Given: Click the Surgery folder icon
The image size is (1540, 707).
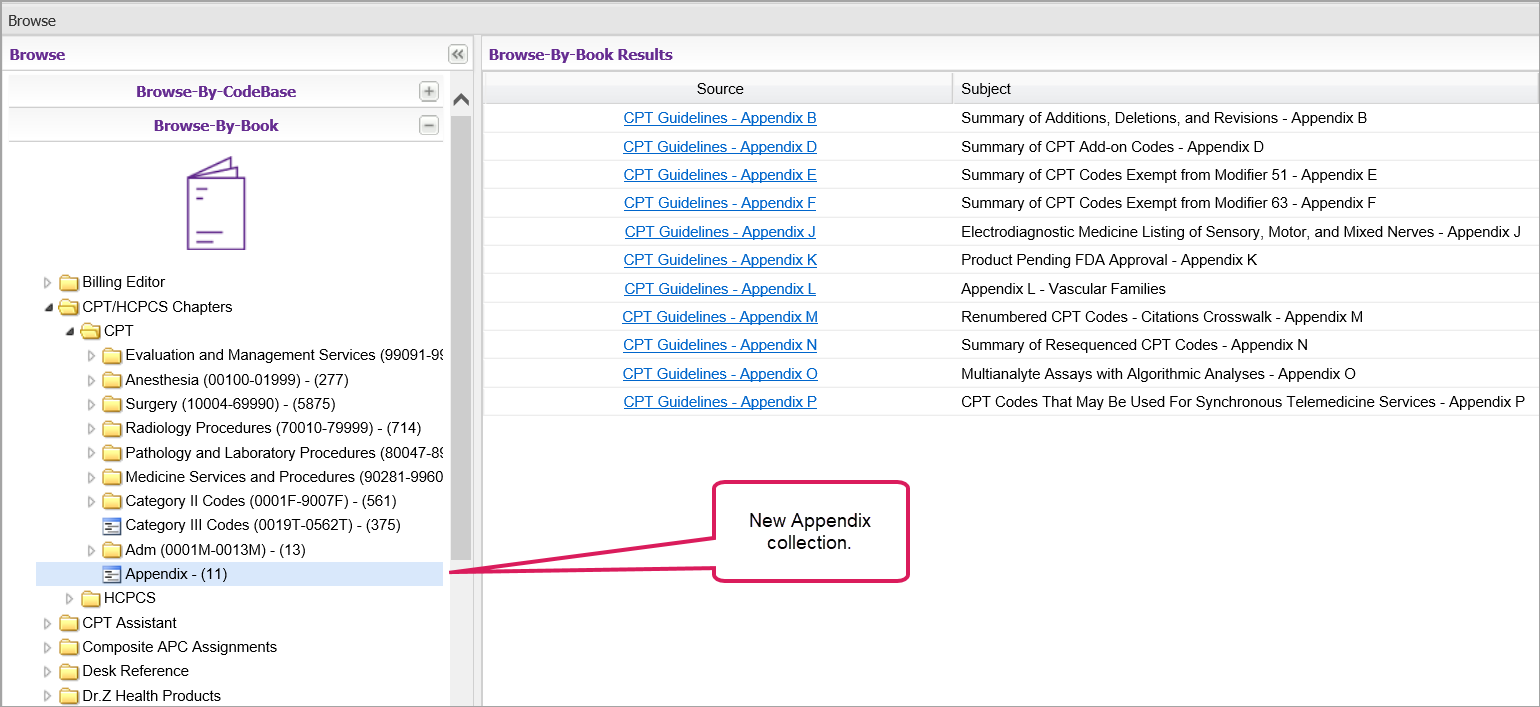Looking at the screenshot, I should click(x=112, y=404).
